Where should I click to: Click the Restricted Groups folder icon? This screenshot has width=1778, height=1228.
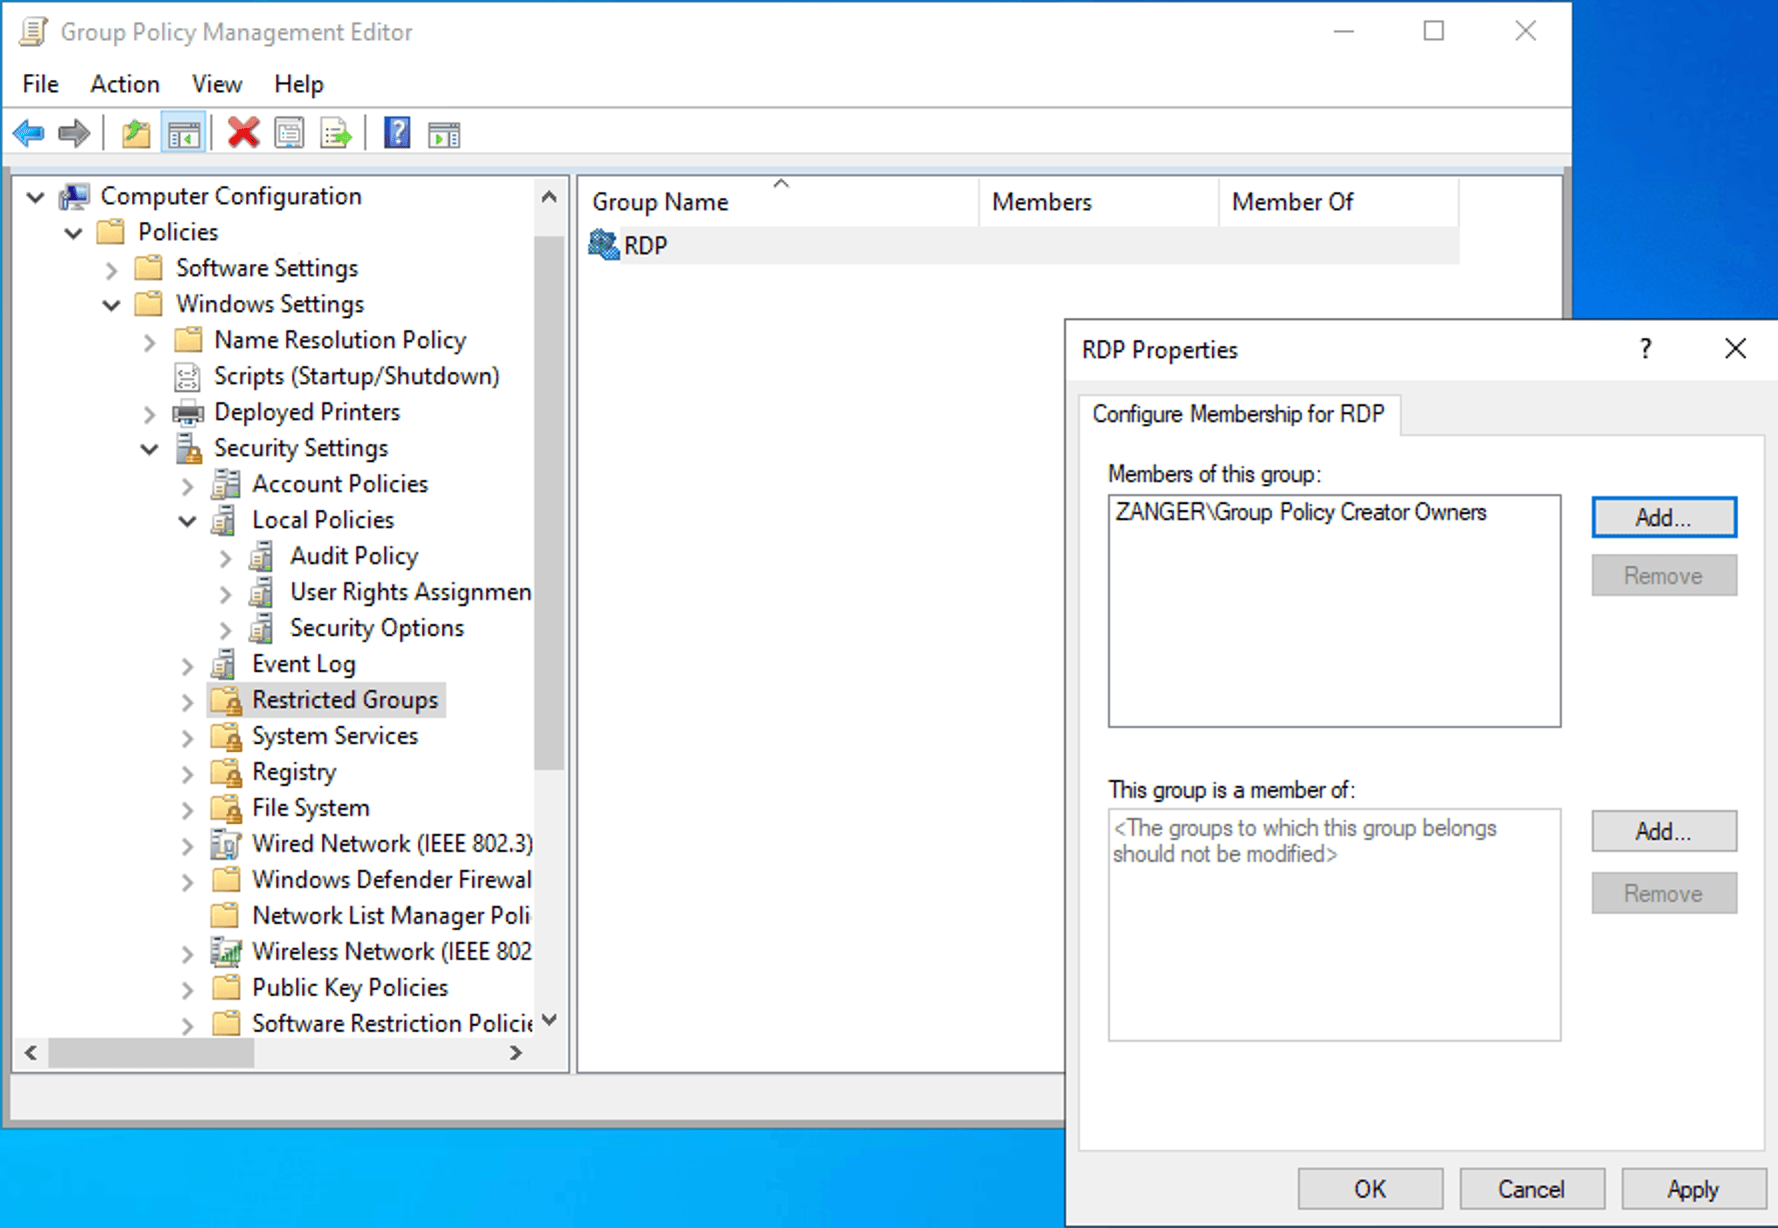(x=225, y=700)
